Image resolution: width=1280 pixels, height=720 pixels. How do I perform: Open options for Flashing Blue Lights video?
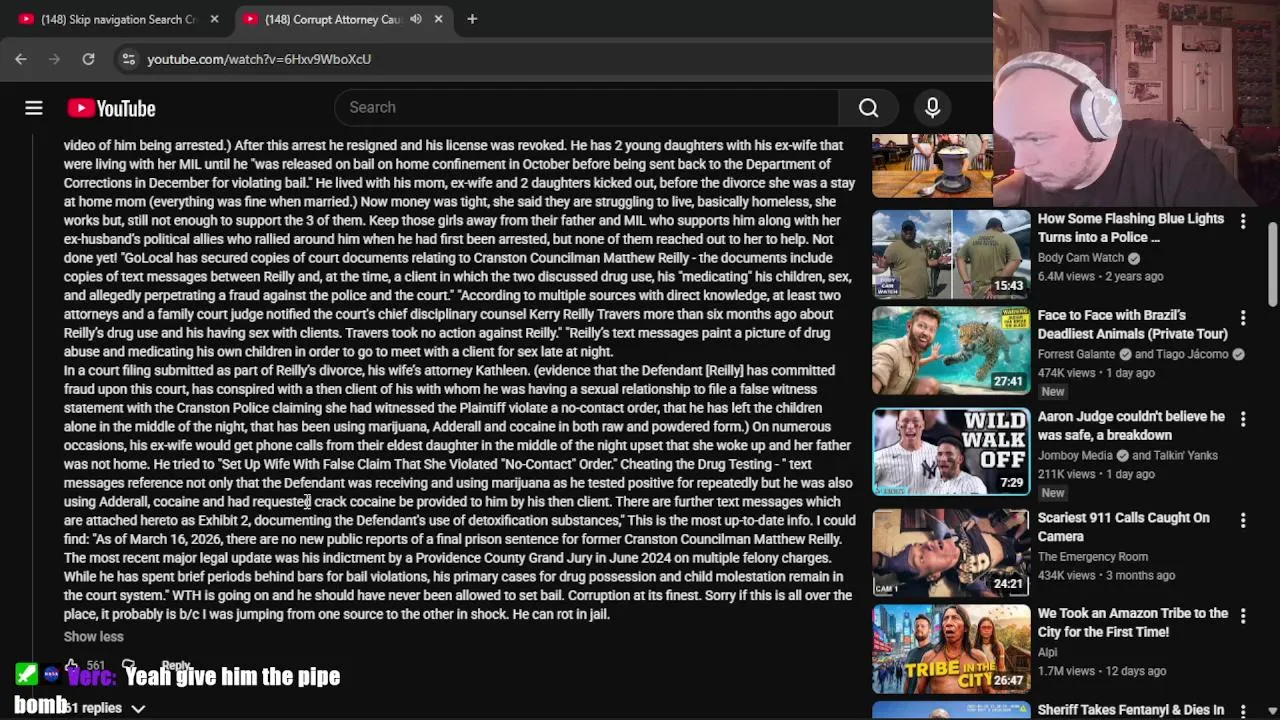tap(1243, 220)
